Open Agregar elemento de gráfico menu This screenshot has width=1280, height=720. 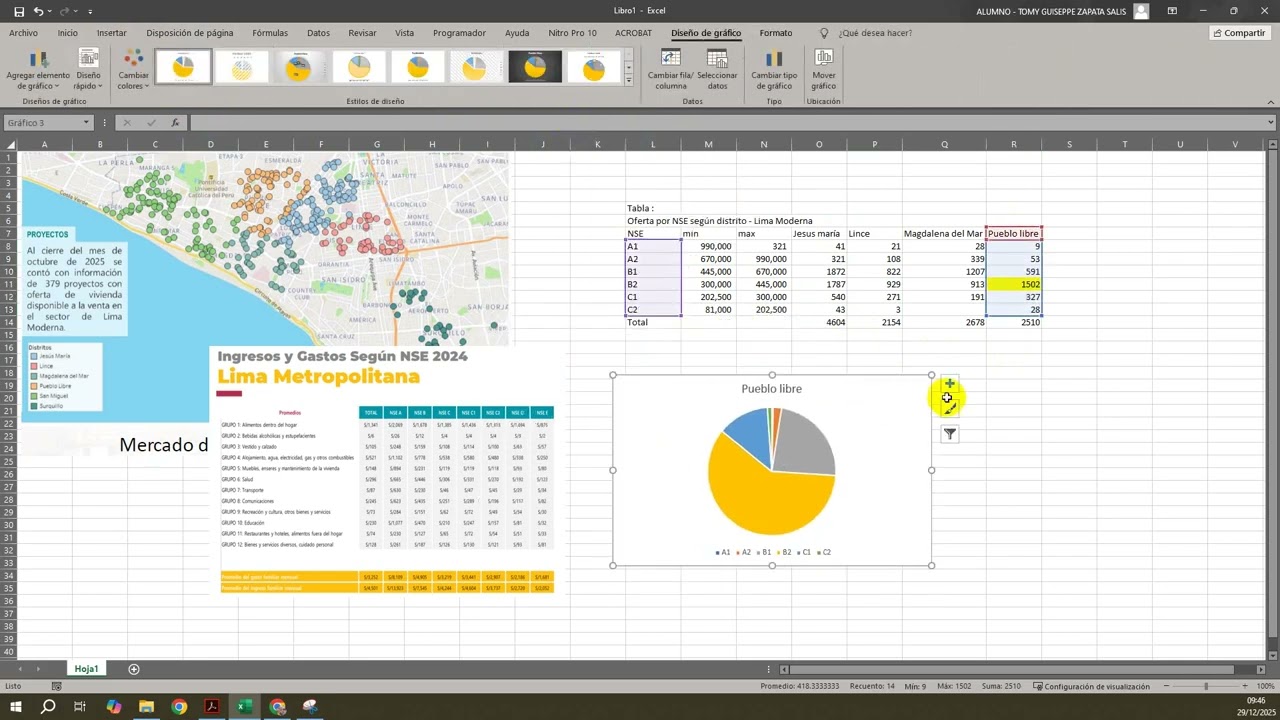coord(38,70)
